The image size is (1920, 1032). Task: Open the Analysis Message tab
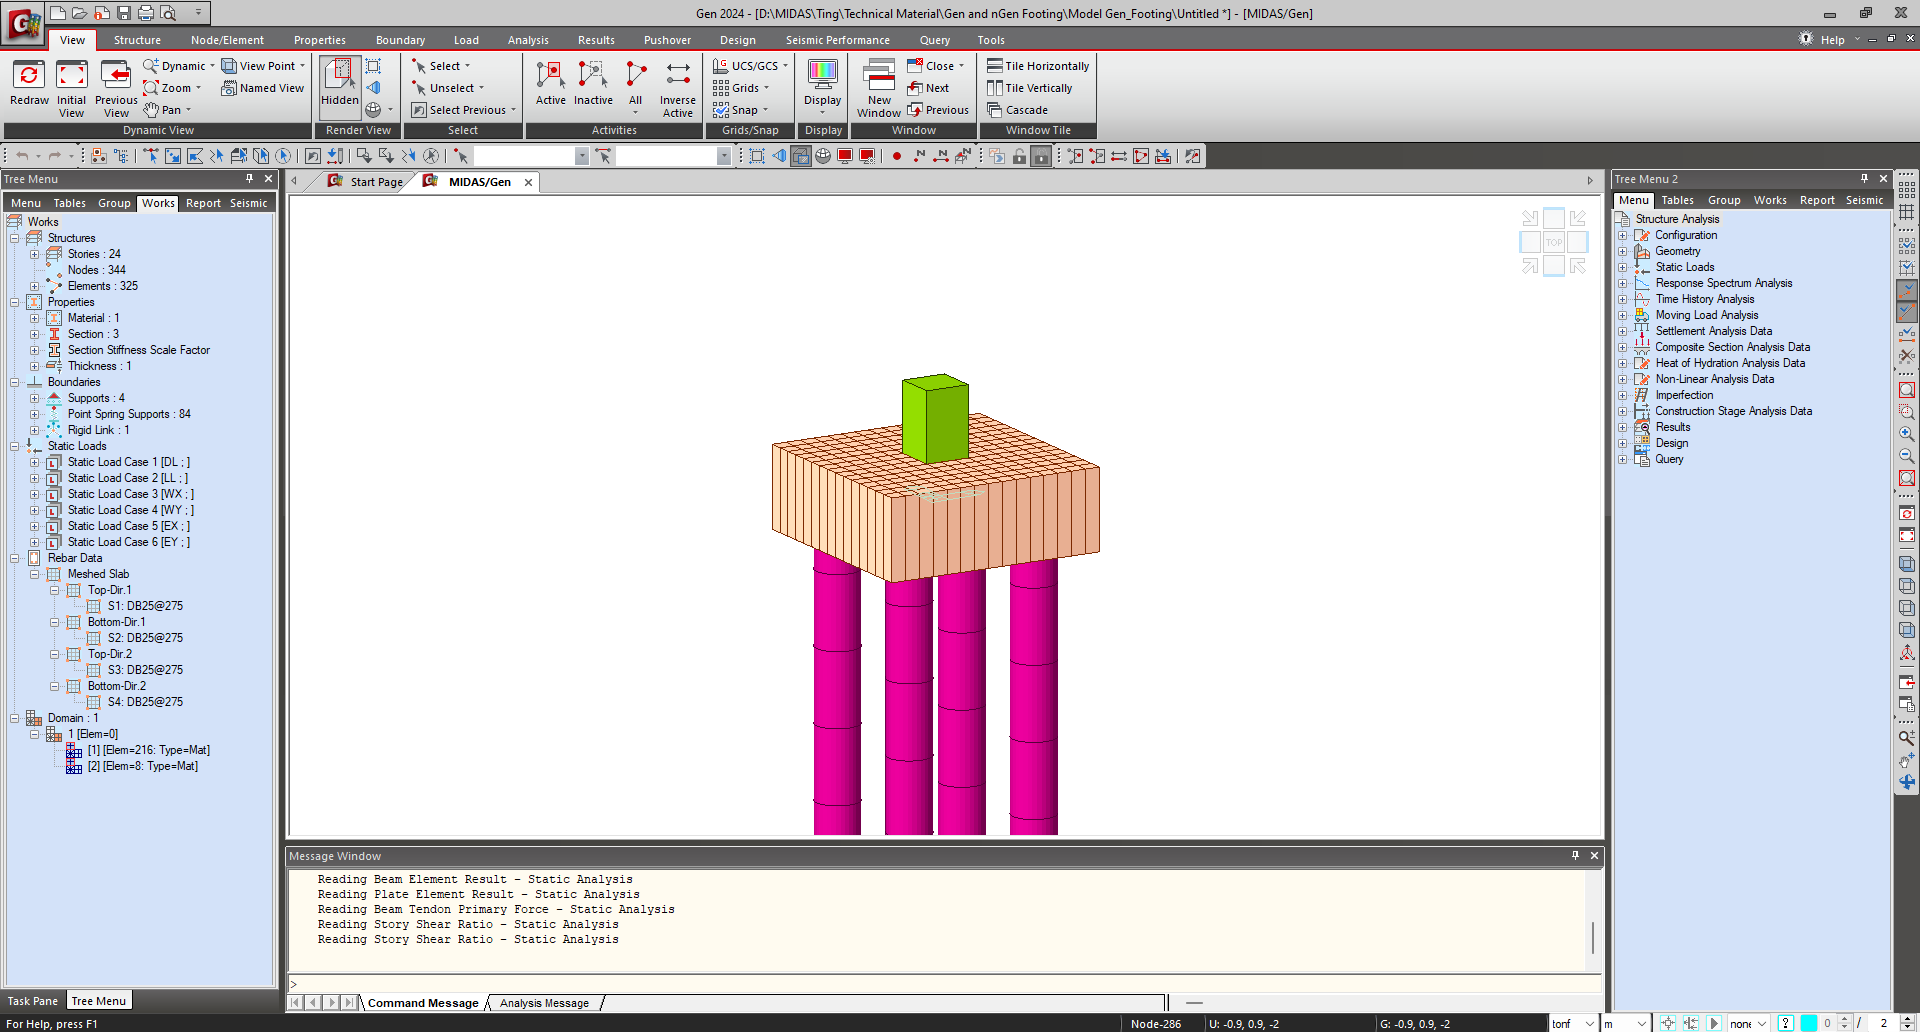543,1003
